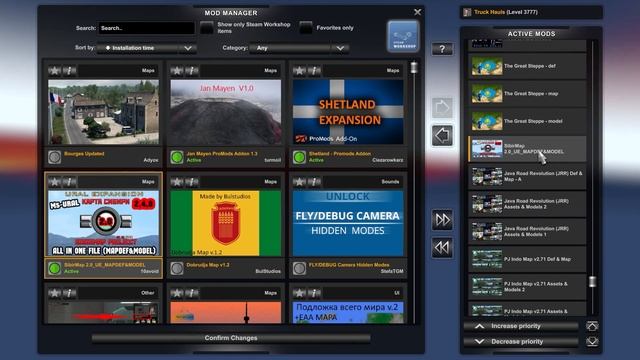Select The Great Steppe - map mod
640x360 pixels.
(527, 93)
